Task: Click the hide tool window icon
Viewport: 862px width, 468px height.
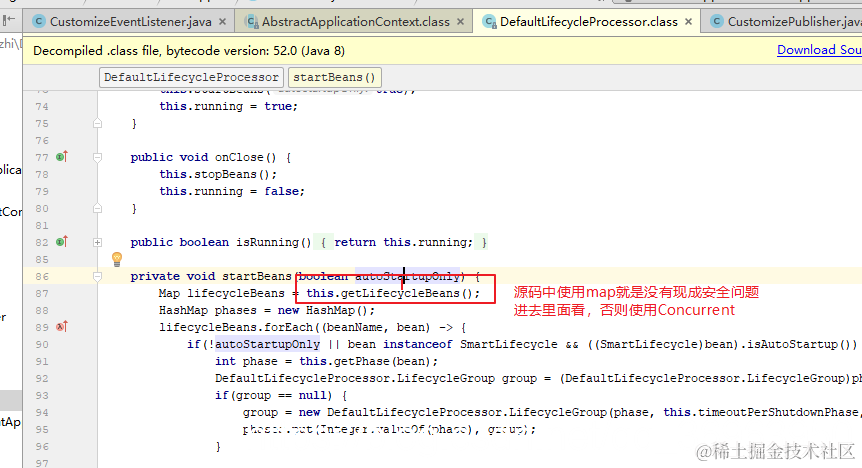Action: 9,21
